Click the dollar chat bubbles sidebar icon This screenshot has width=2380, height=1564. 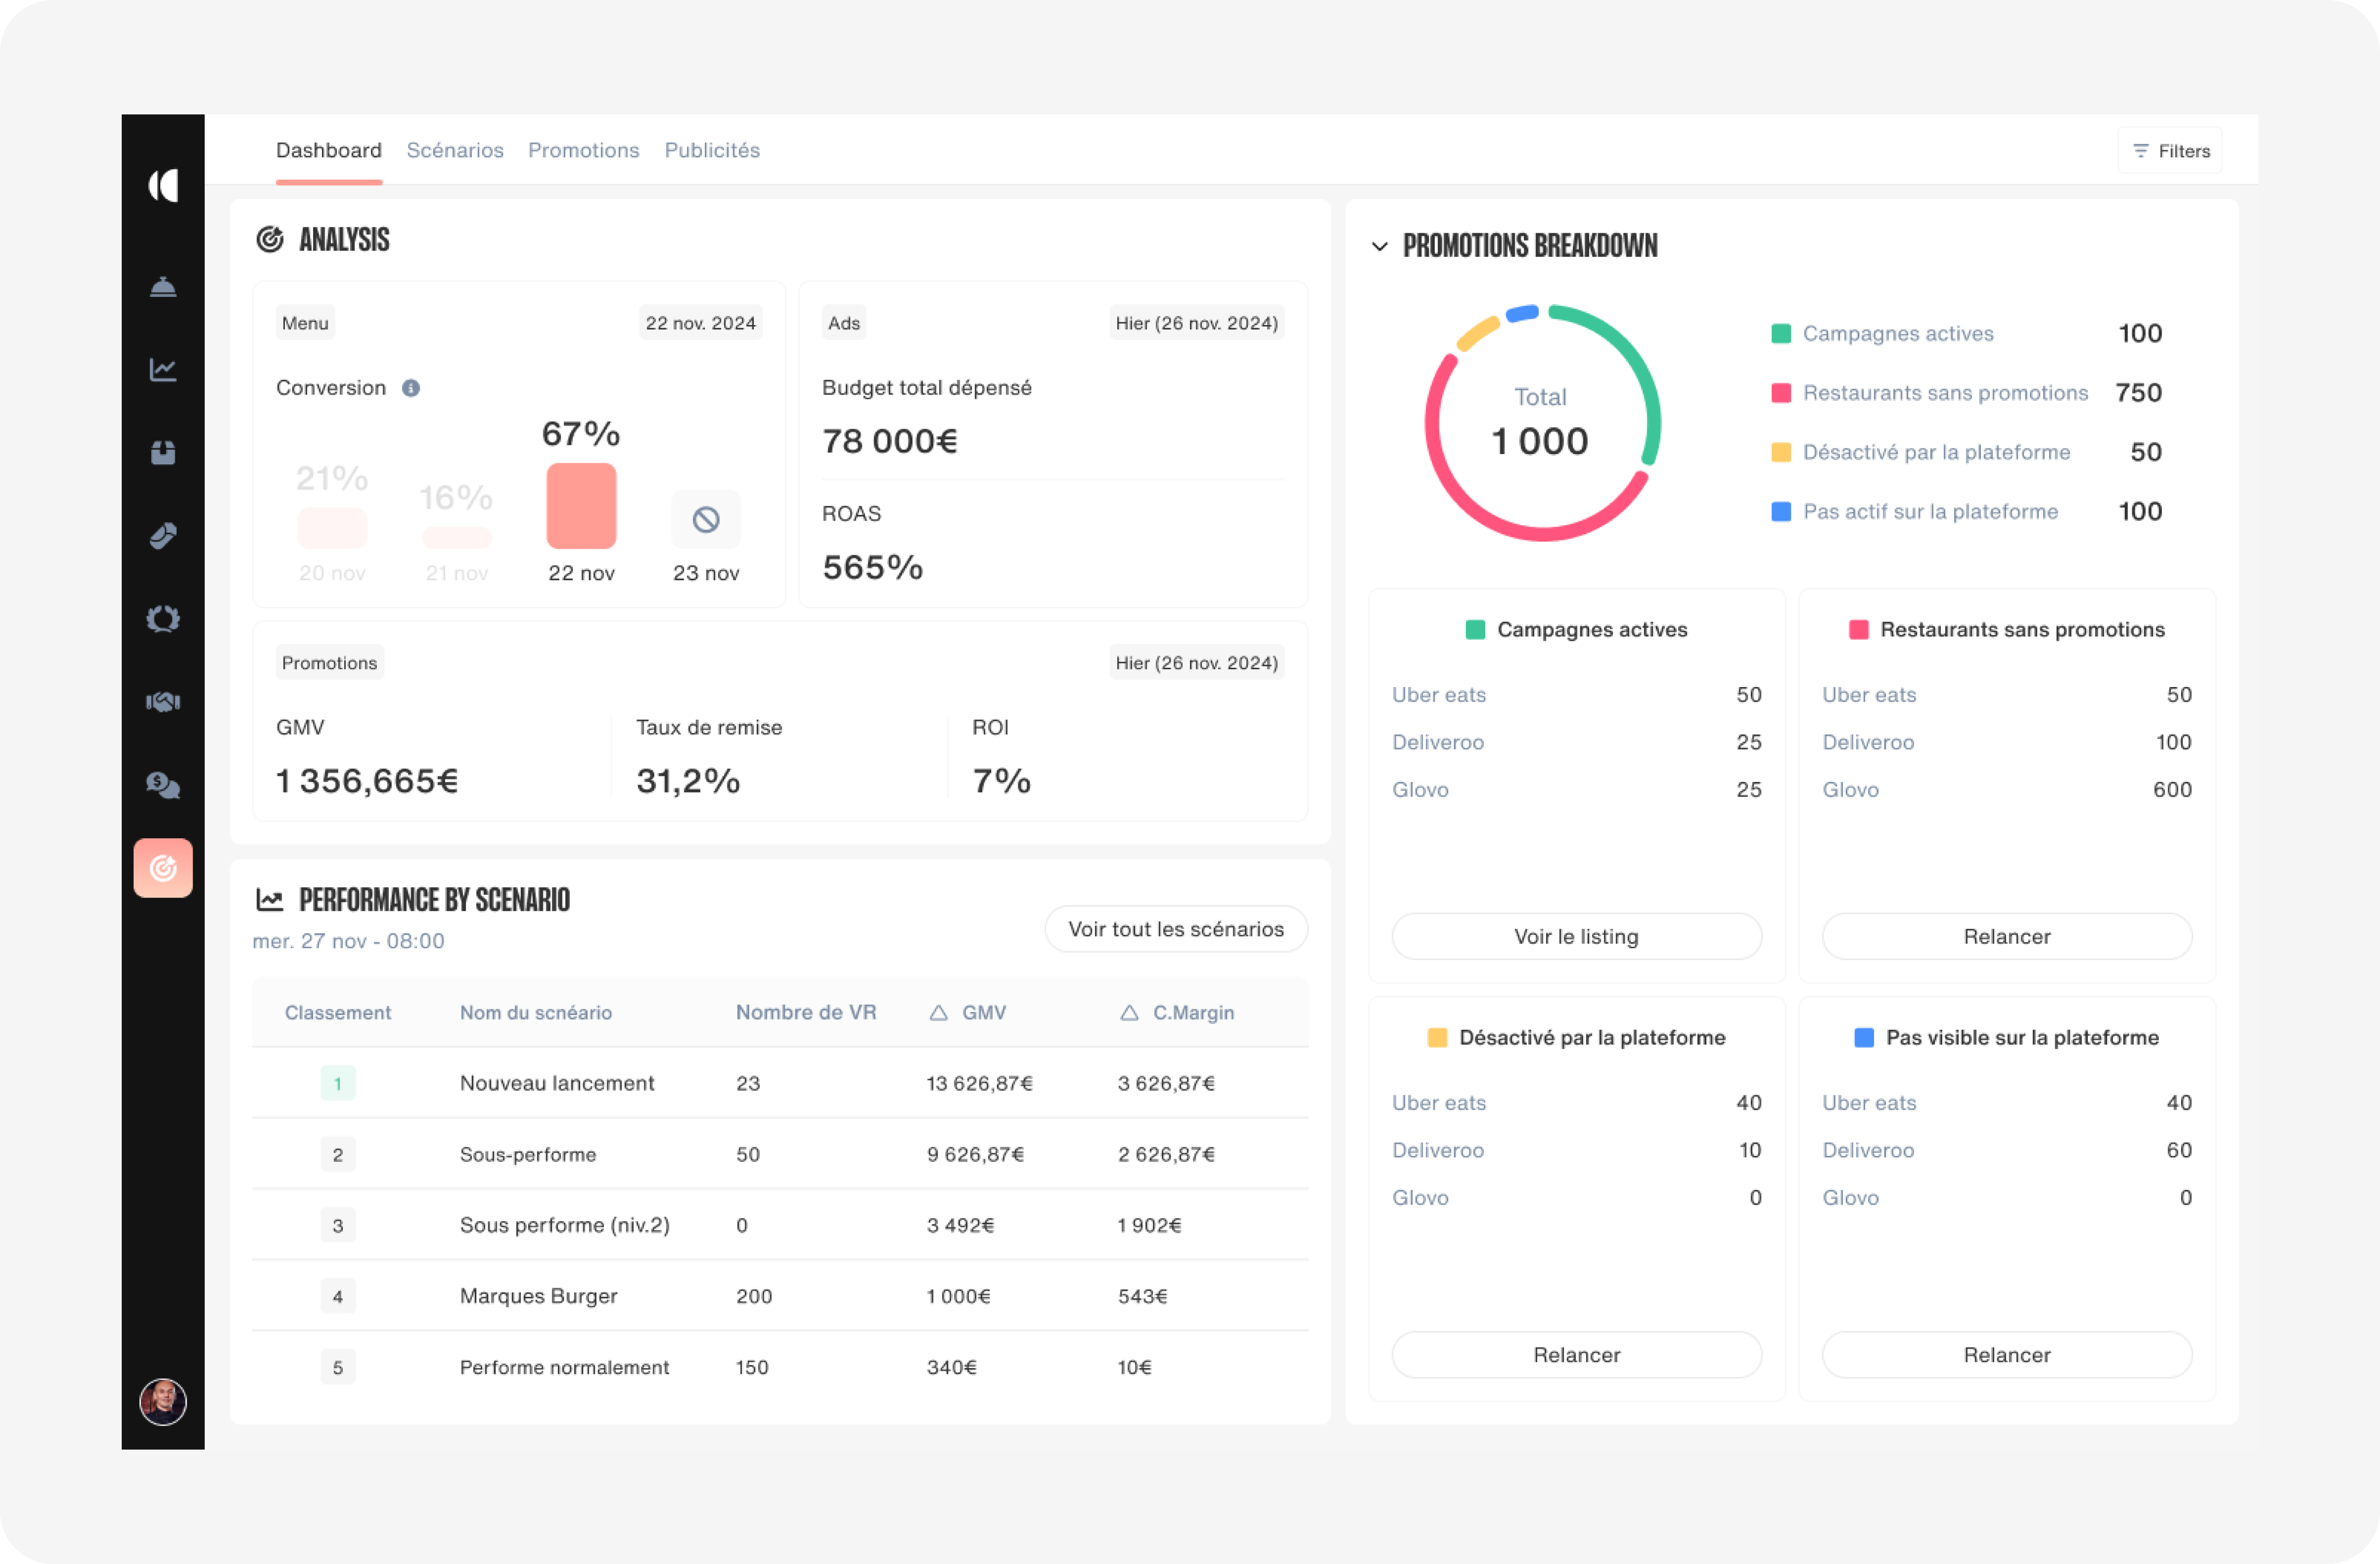163,785
